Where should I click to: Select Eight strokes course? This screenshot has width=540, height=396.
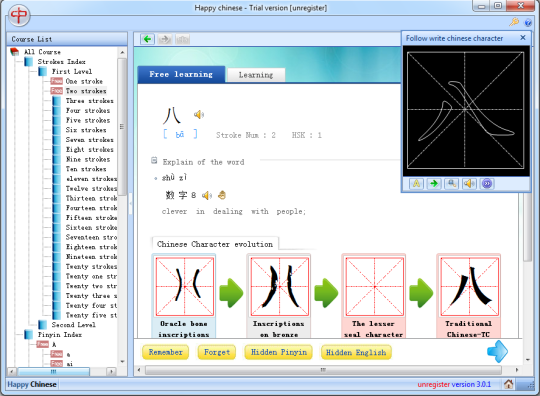(x=90, y=149)
